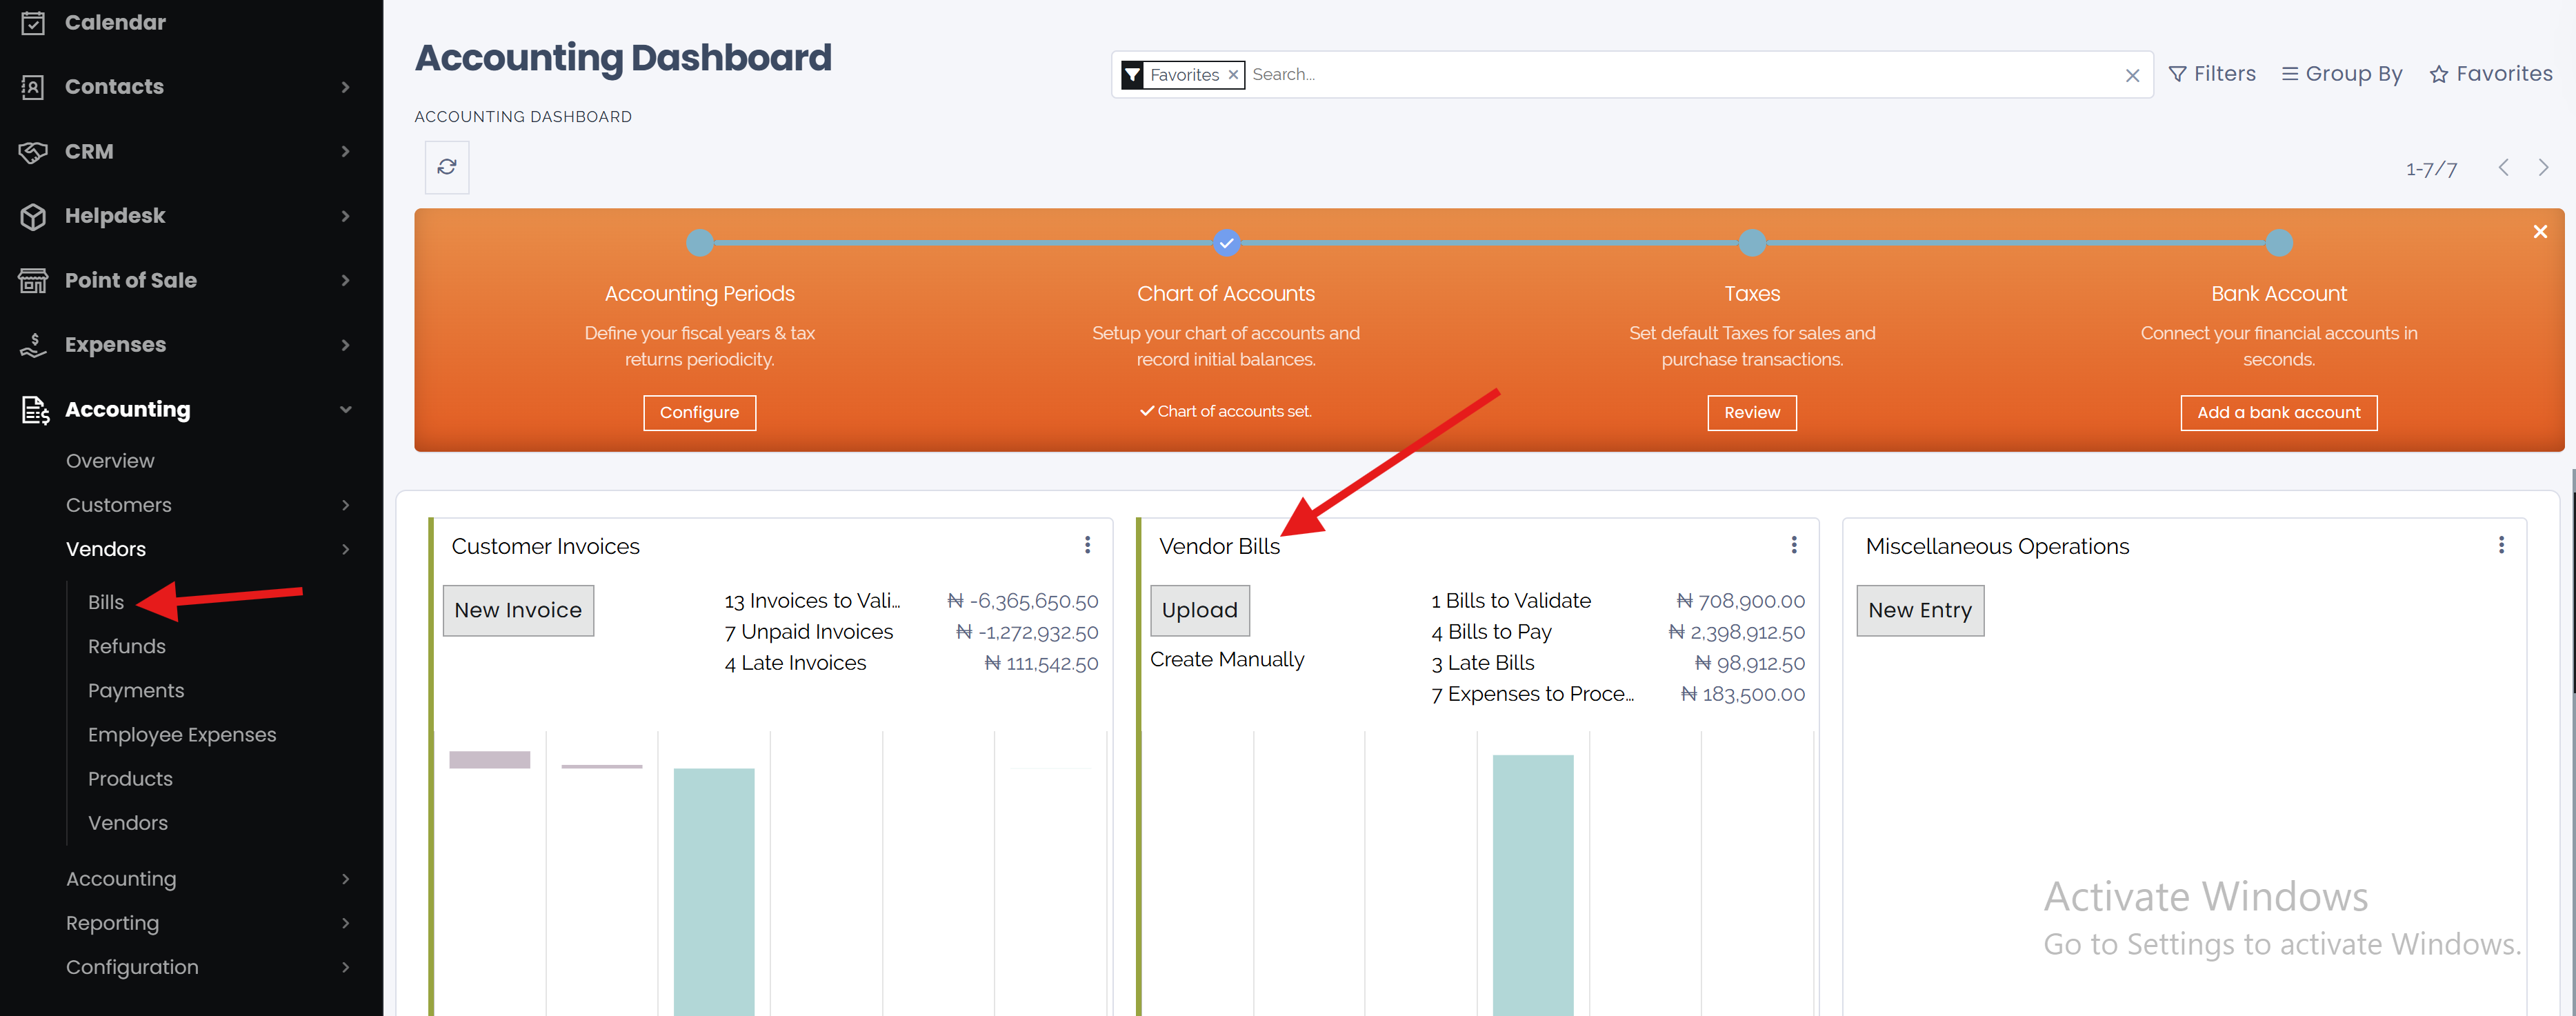The image size is (2576, 1016).
Task: Open the Calendar sidebar icon
Action: [33, 22]
